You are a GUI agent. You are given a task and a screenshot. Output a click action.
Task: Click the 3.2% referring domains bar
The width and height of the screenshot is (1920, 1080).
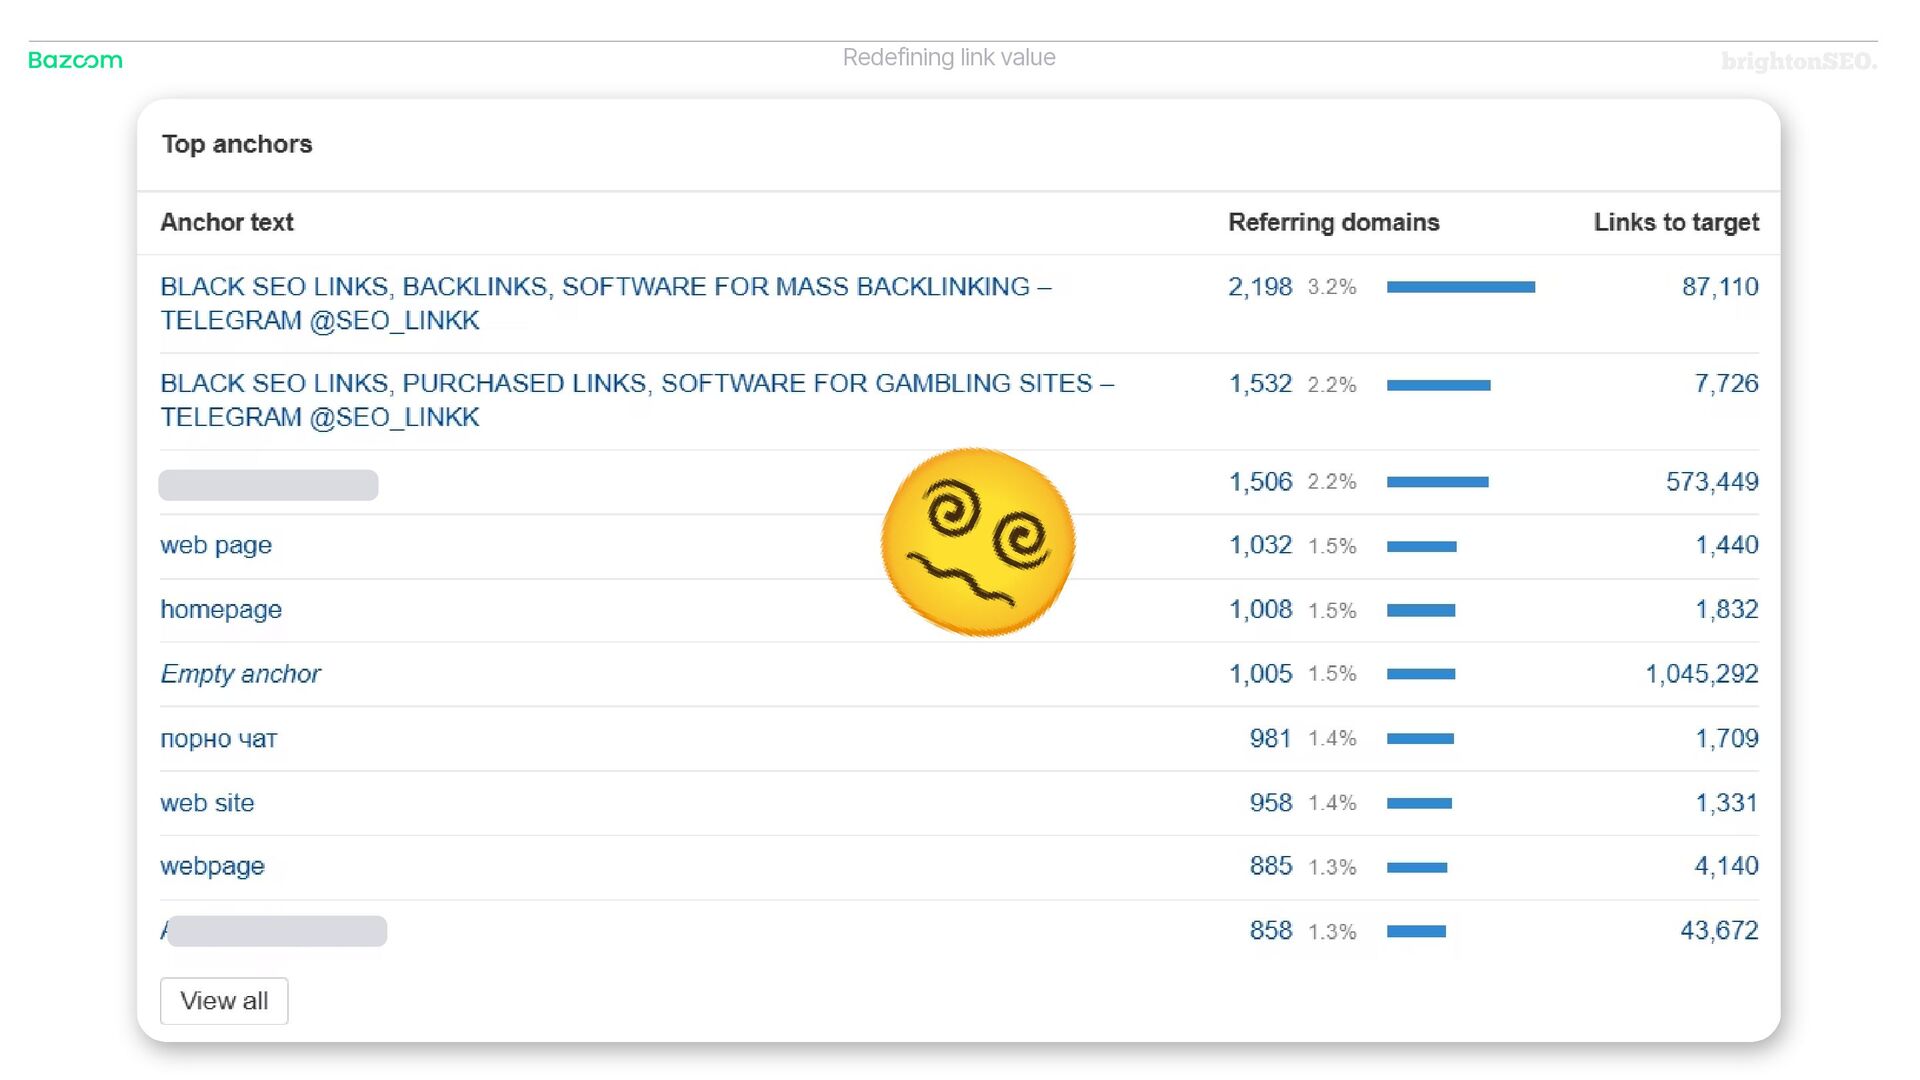1460,287
